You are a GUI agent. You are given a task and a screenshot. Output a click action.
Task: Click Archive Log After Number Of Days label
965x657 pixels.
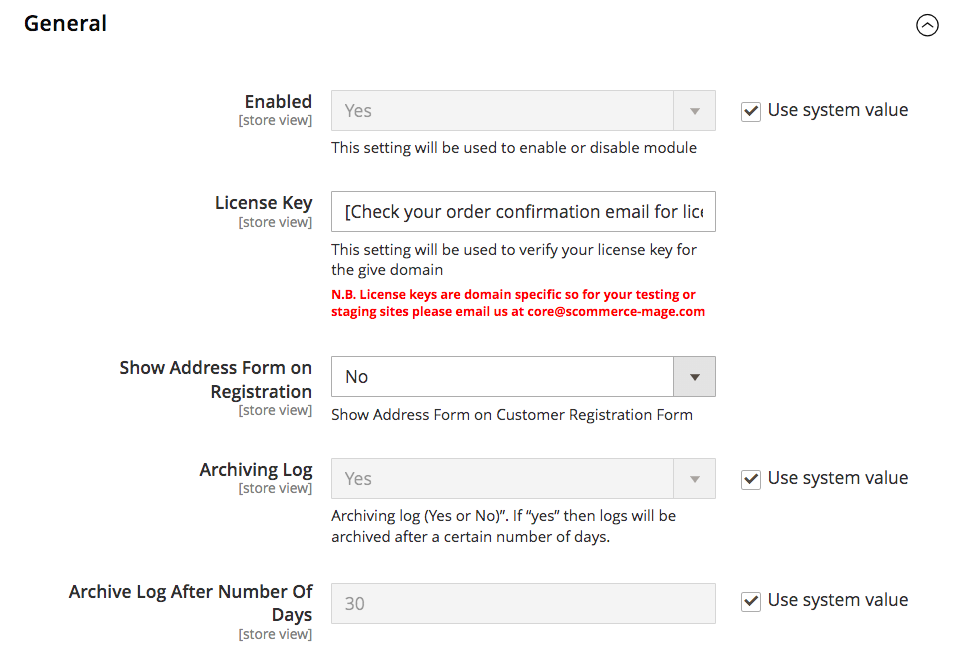coord(191,603)
